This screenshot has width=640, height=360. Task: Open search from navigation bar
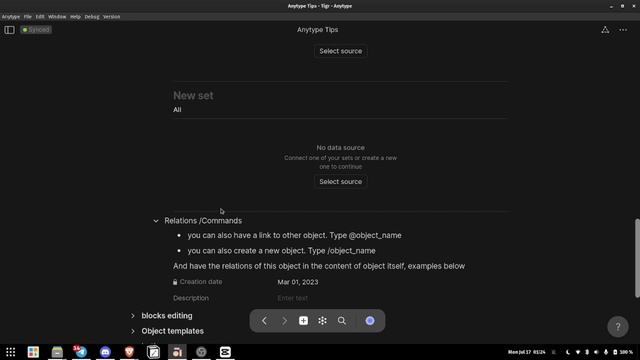(342, 321)
